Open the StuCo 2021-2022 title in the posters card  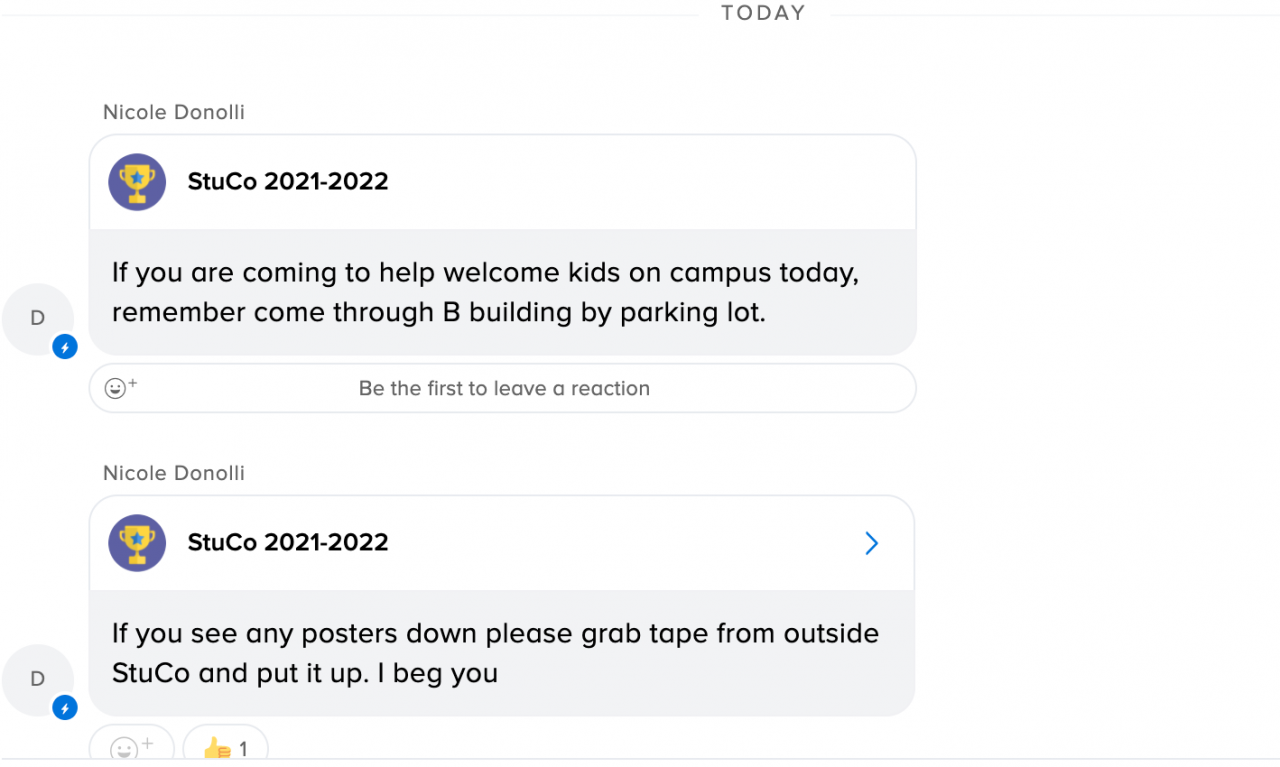coord(288,543)
